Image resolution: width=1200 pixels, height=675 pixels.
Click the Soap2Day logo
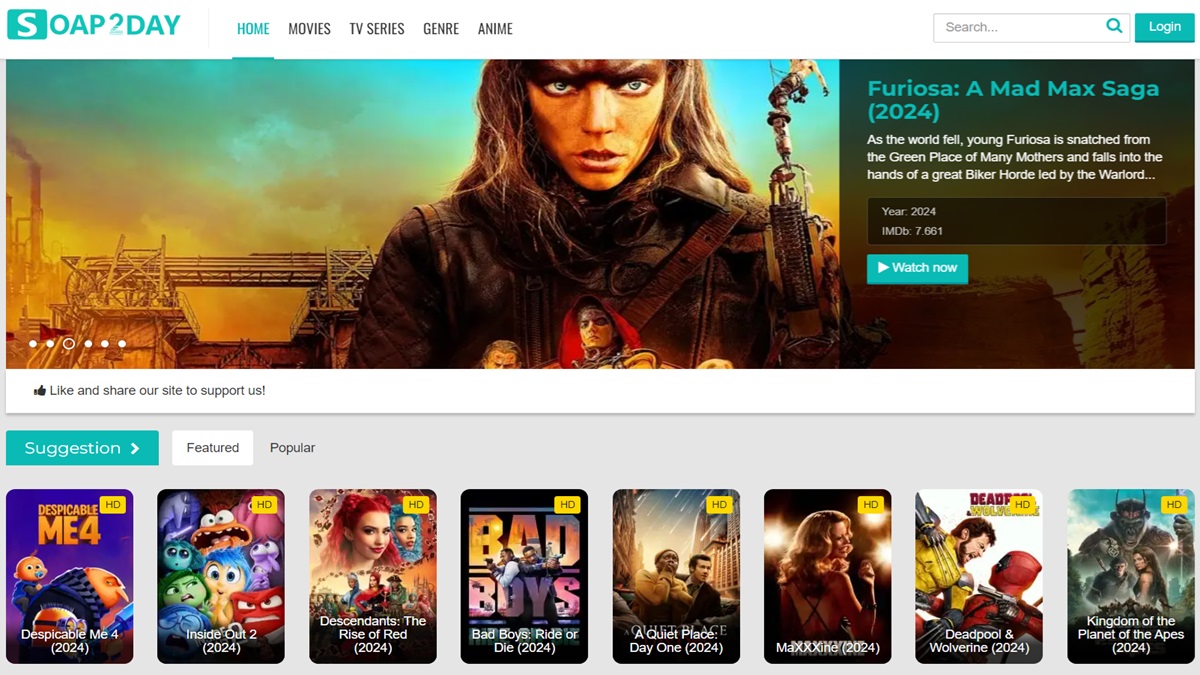[x=94, y=25]
